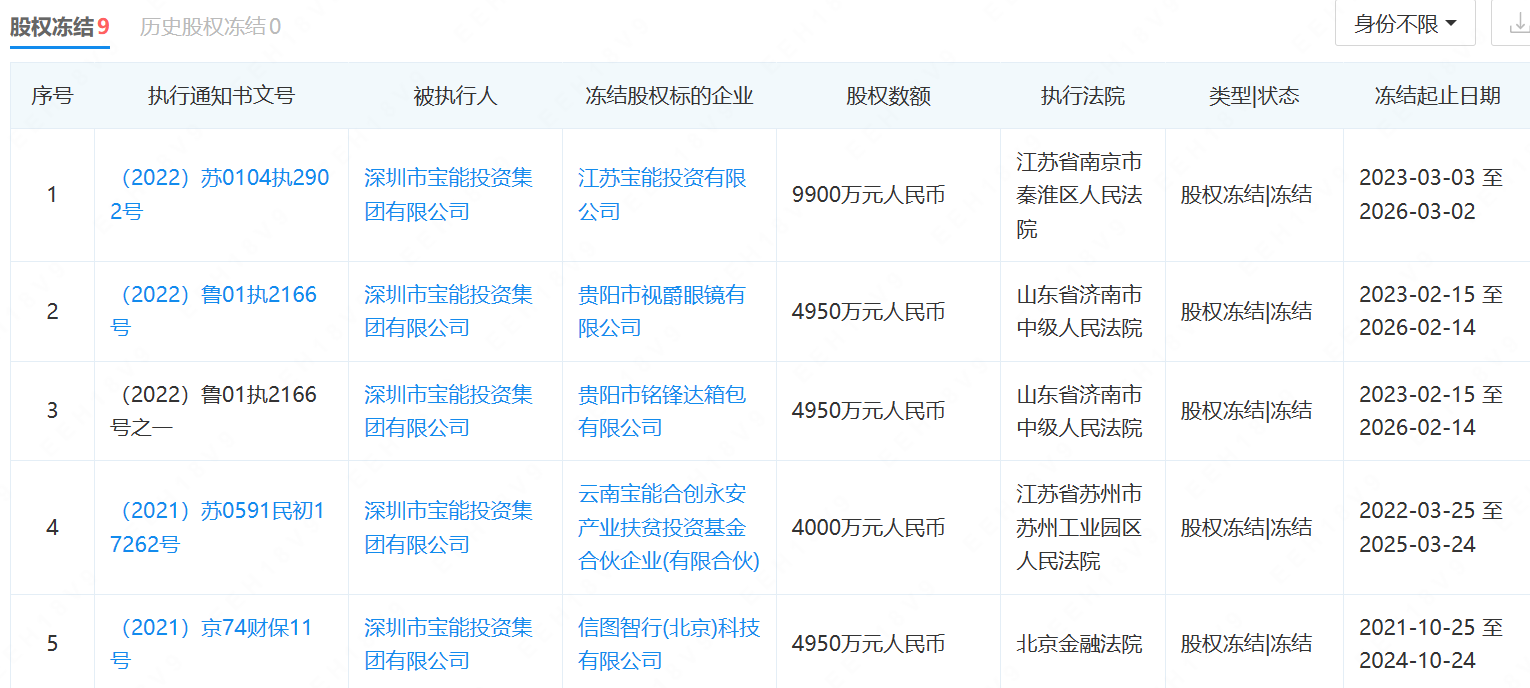Open 深圳市宝能投资集团有限公司 link in row 4

[x=448, y=528]
